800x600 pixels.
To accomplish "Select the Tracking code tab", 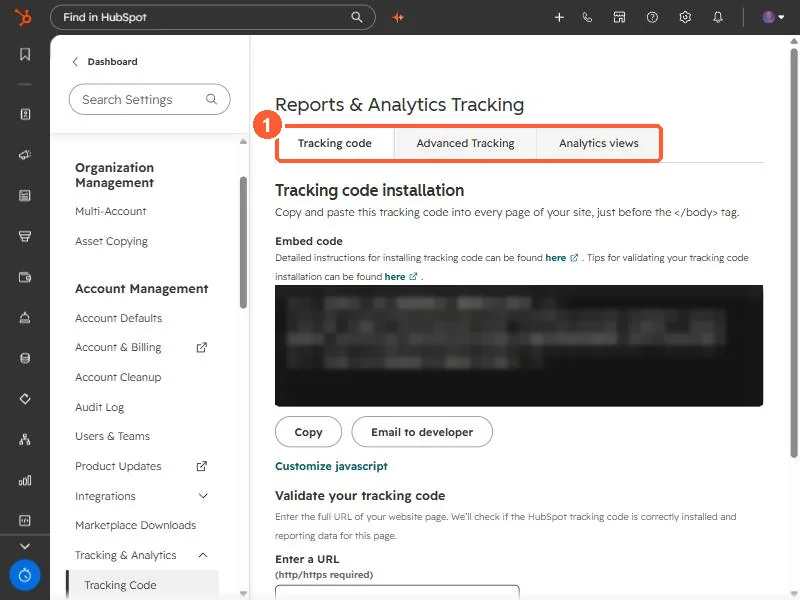I will click(x=335, y=143).
